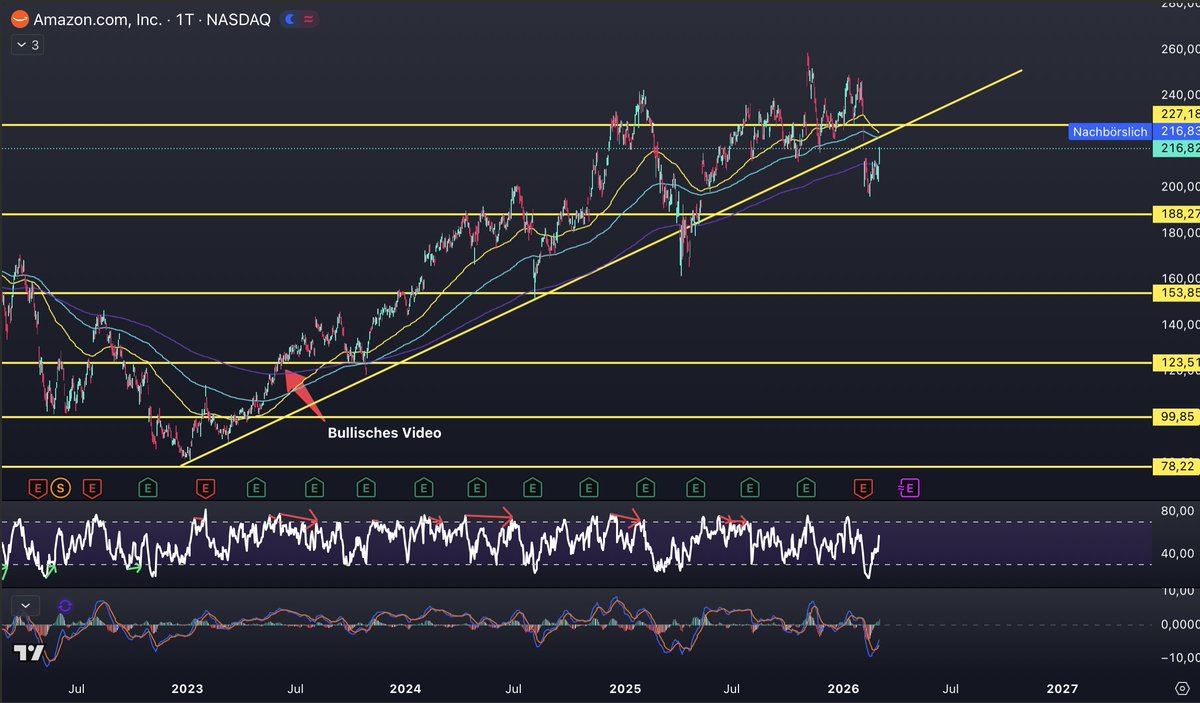The height and width of the screenshot is (703, 1200).
Task: Open the red earnings marker above 2026
Action: tap(861, 488)
